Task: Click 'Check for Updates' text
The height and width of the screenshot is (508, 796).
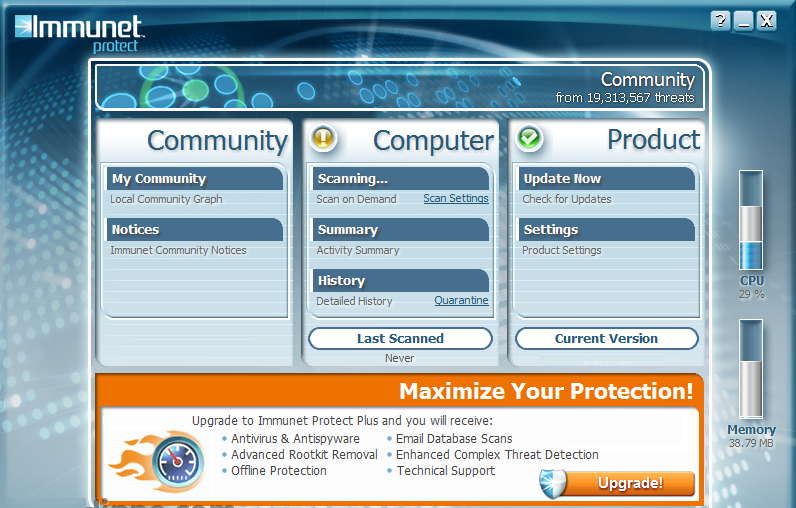Action: [x=567, y=199]
